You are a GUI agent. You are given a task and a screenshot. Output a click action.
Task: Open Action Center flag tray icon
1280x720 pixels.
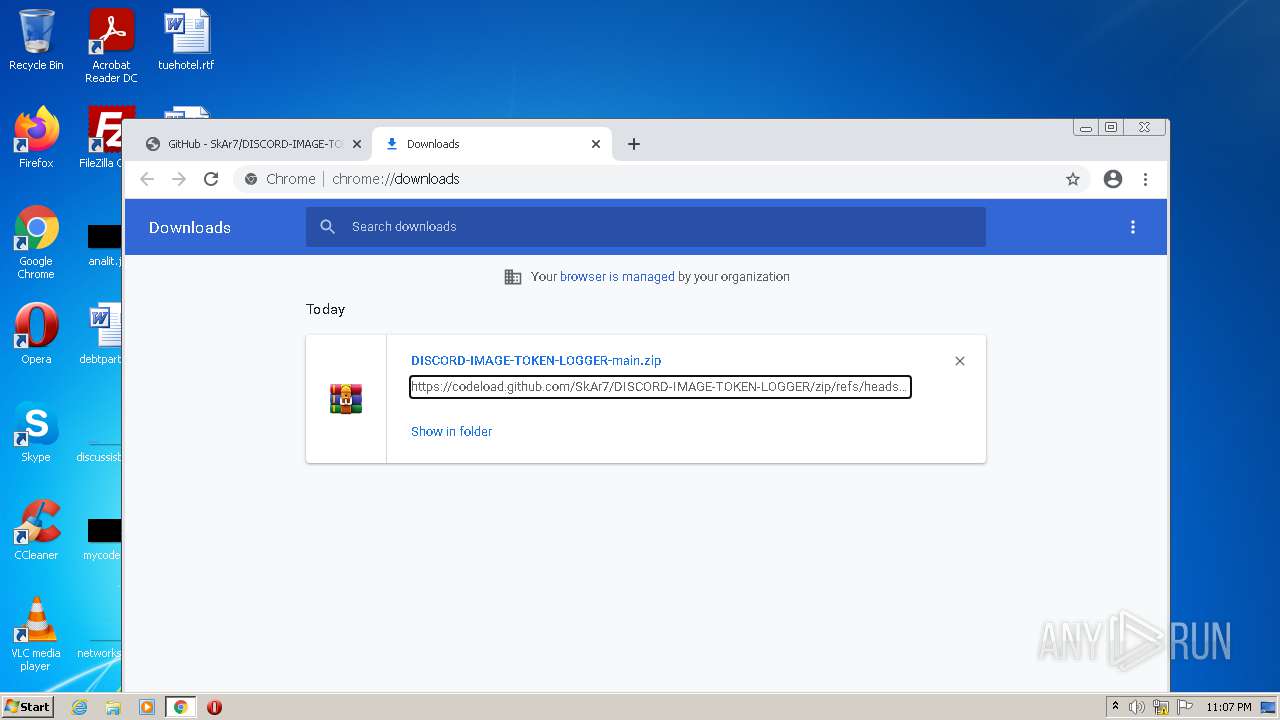pyautogui.click(x=1184, y=707)
